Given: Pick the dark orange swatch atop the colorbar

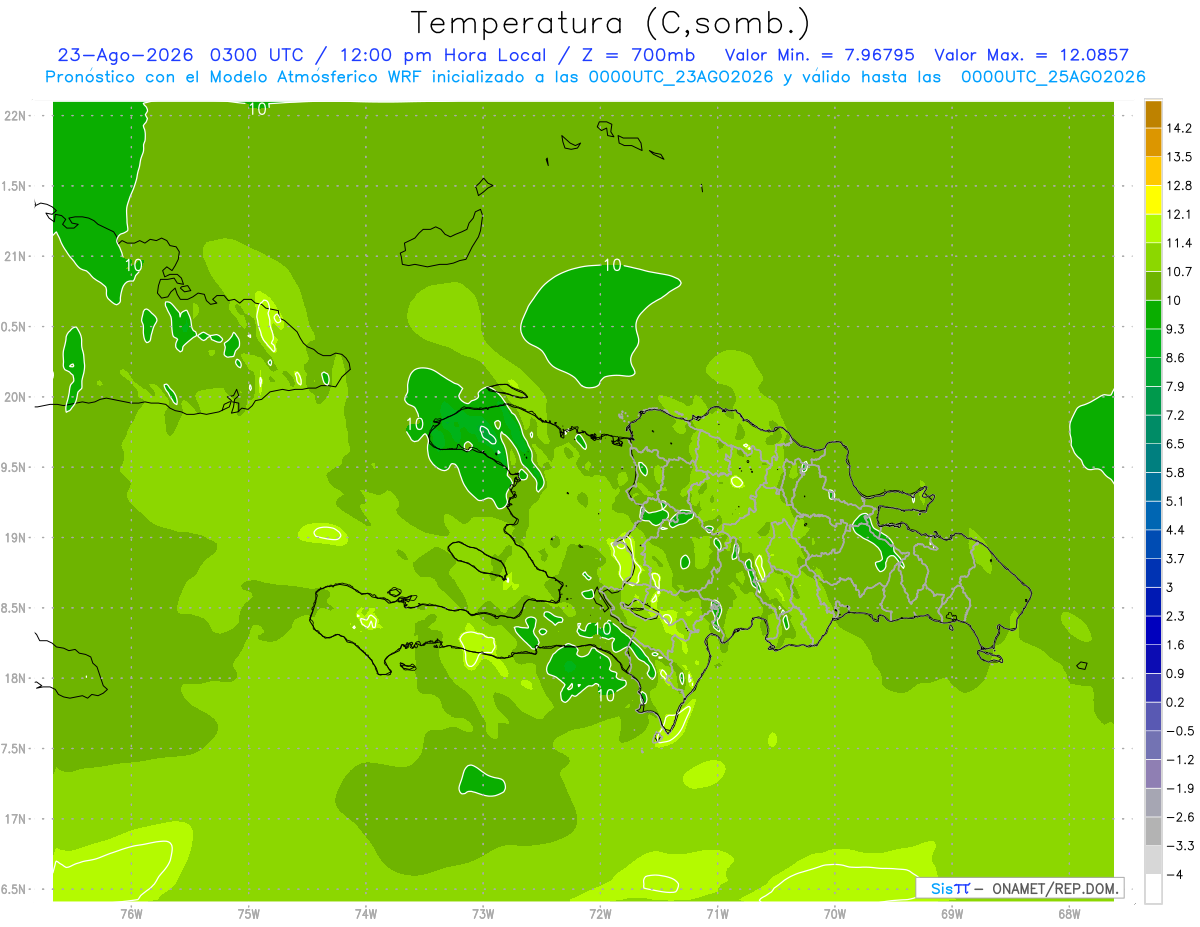Looking at the screenshot, I should [x=1153, y=115].
